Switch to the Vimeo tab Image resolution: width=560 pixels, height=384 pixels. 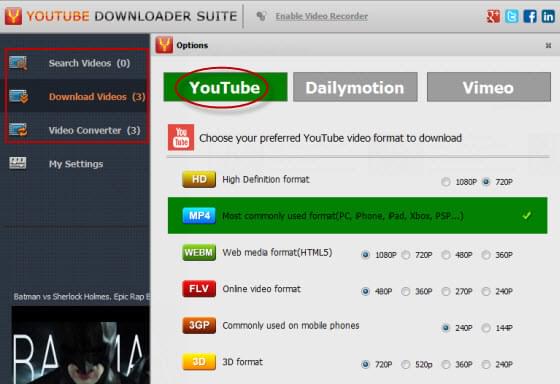(x=489, y=87)
